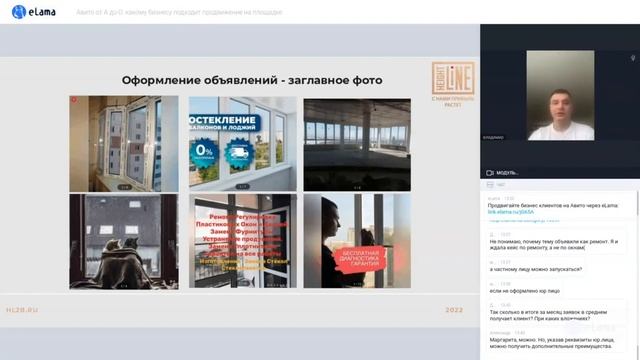
Task: Select the red repair text list photo
Action: (243, 241)
